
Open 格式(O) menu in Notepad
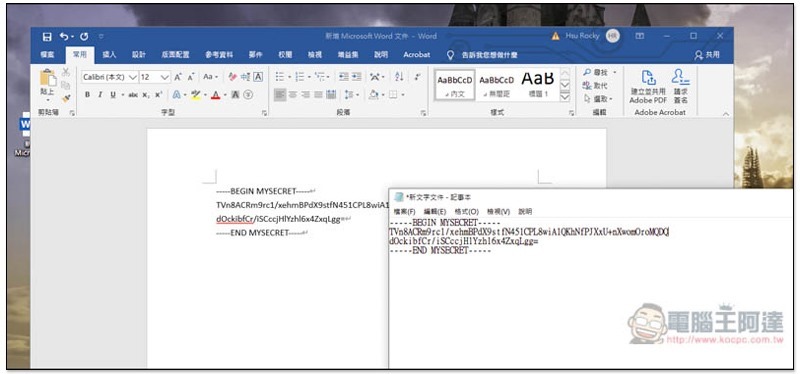(x=466, y=211)
